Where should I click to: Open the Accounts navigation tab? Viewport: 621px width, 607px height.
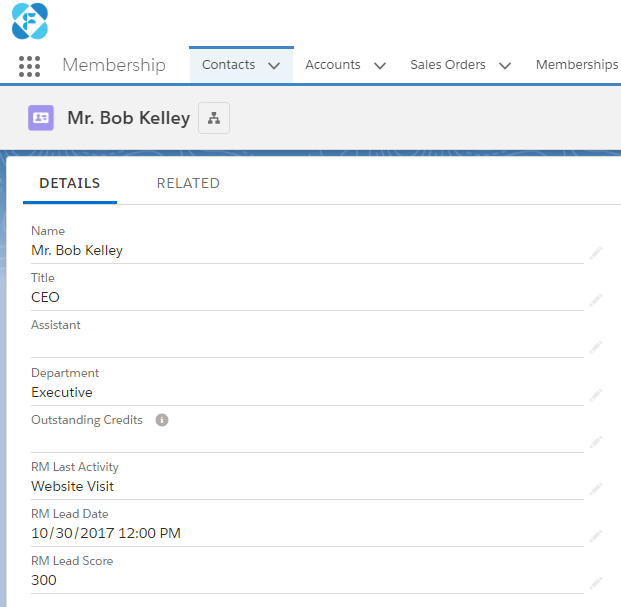333,65
